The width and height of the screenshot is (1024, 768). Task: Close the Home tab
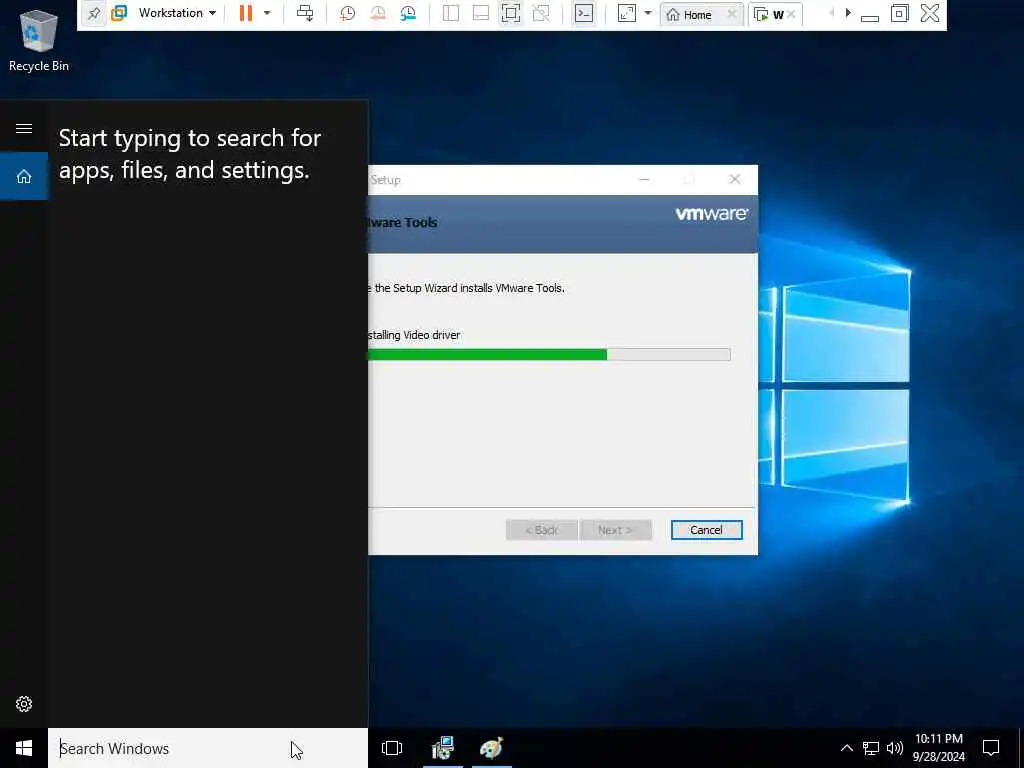pyautogui.click(x=732, y=14)
